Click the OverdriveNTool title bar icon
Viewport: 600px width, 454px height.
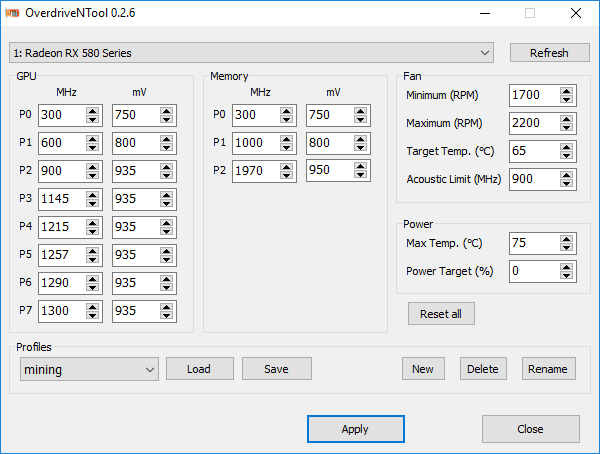(x=12, y=13)
